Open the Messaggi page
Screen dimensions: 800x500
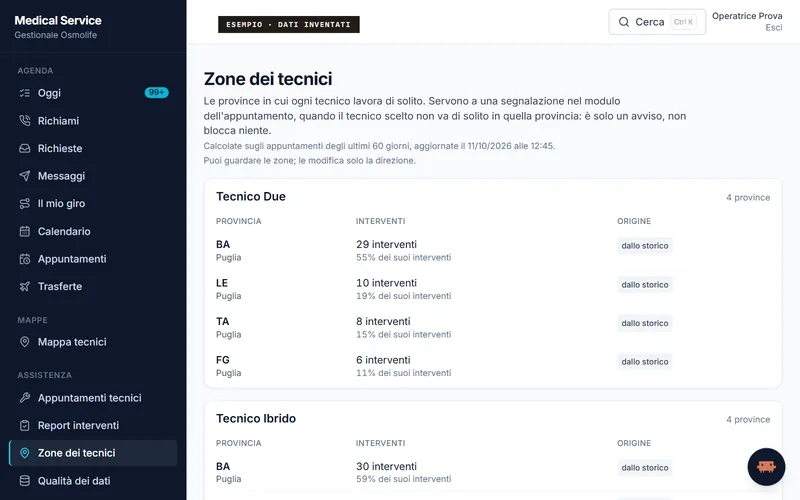tap(93, 176)
